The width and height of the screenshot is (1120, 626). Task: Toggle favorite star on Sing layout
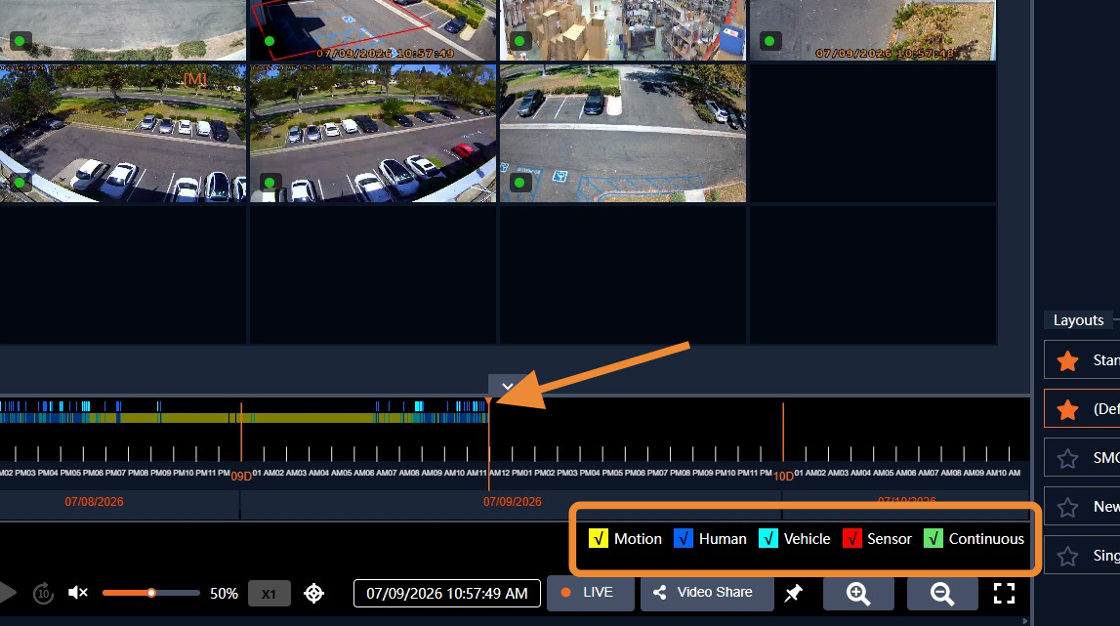(1067, 556)
